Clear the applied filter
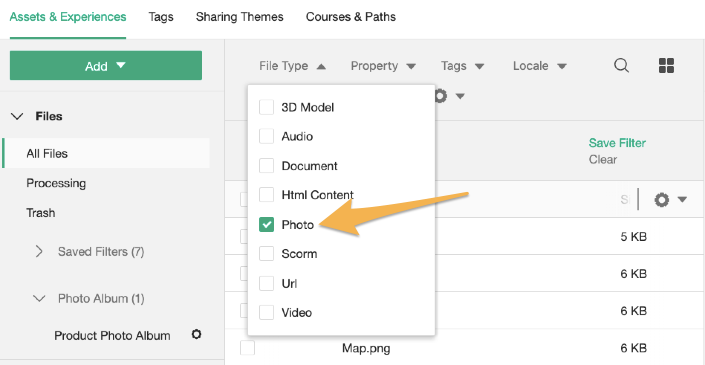This screenshot has height=365, width=705. coord(603,160)
